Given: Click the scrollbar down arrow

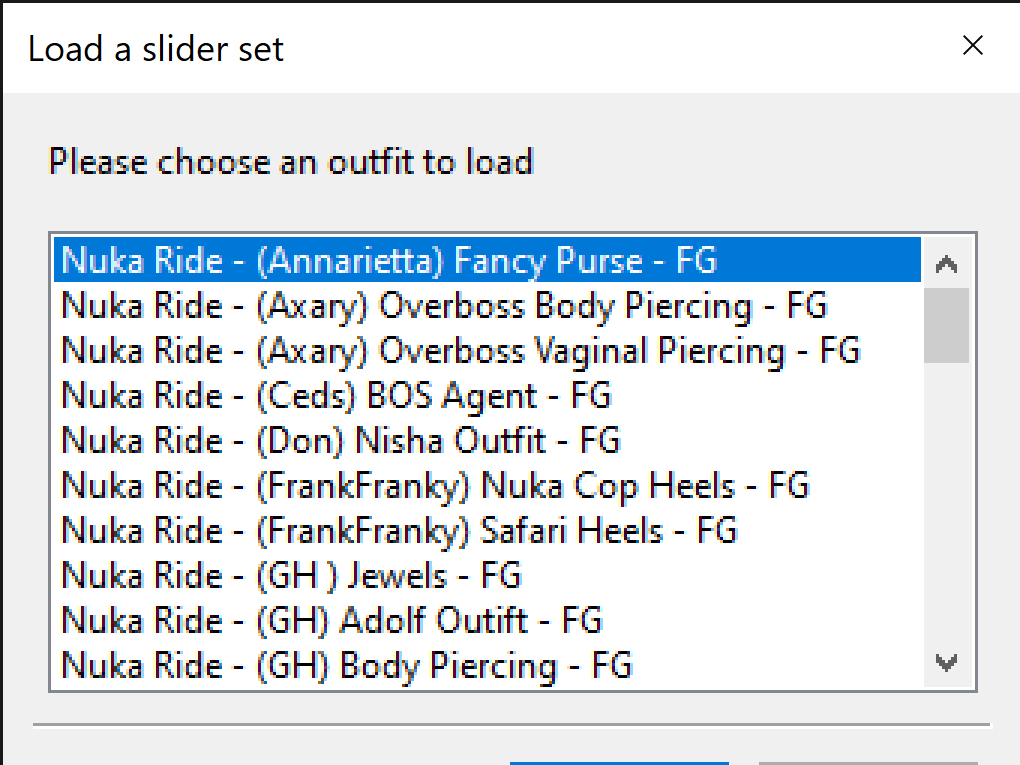Looking at the screenshot, I should coord(945,663).
